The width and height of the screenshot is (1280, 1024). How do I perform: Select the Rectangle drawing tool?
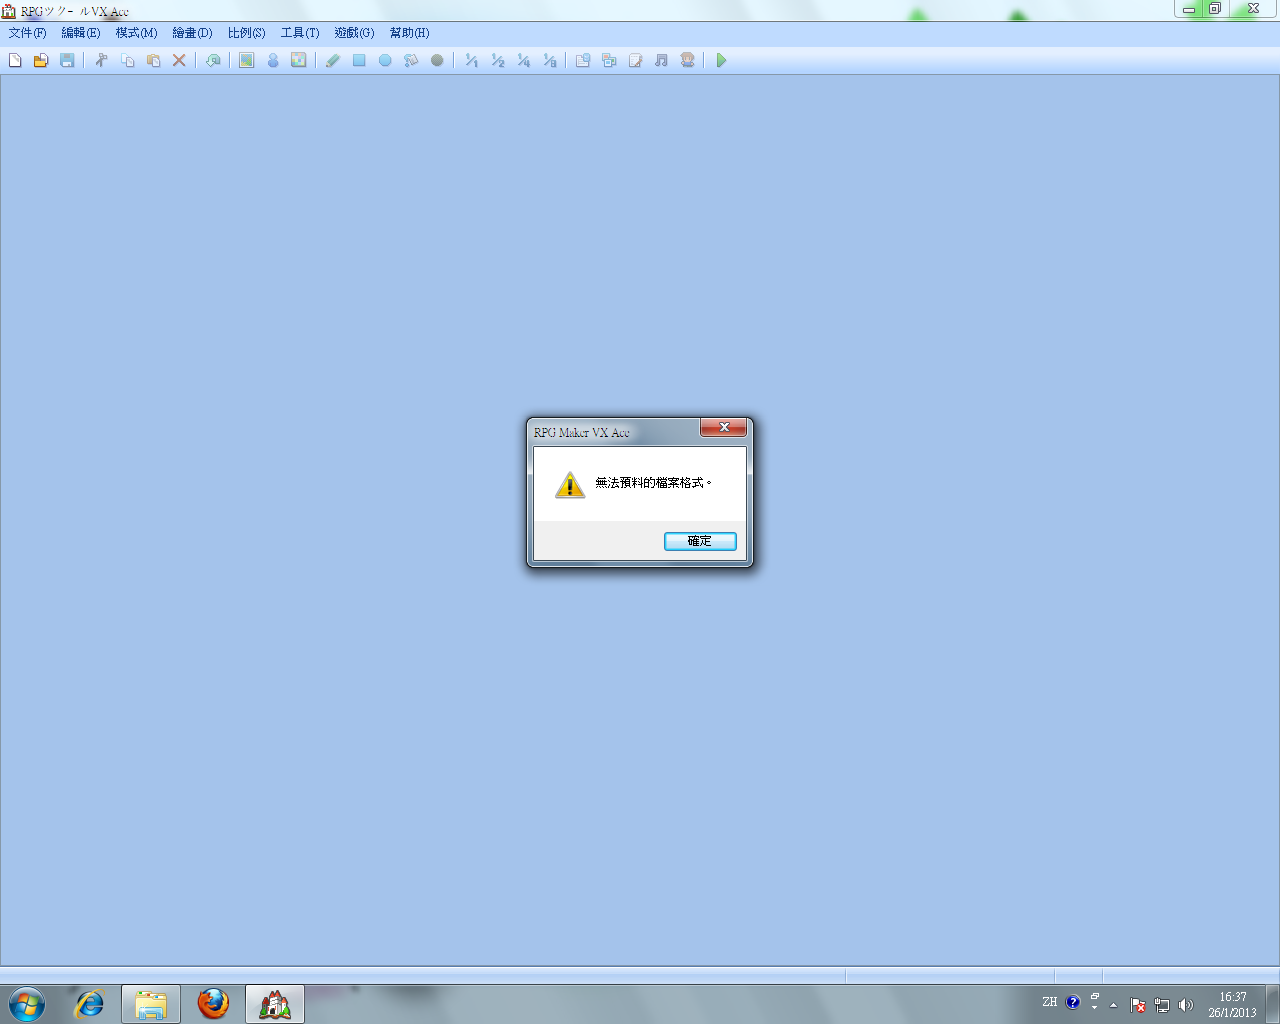[x=359, y=61]
